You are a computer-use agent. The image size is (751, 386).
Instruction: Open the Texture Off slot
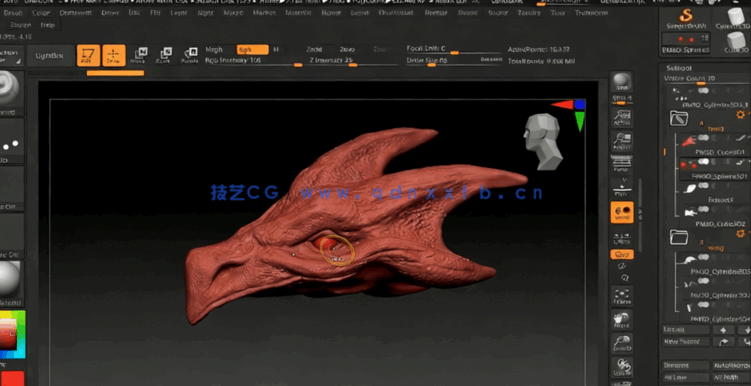pyautogui.click(x=11, y=236)
